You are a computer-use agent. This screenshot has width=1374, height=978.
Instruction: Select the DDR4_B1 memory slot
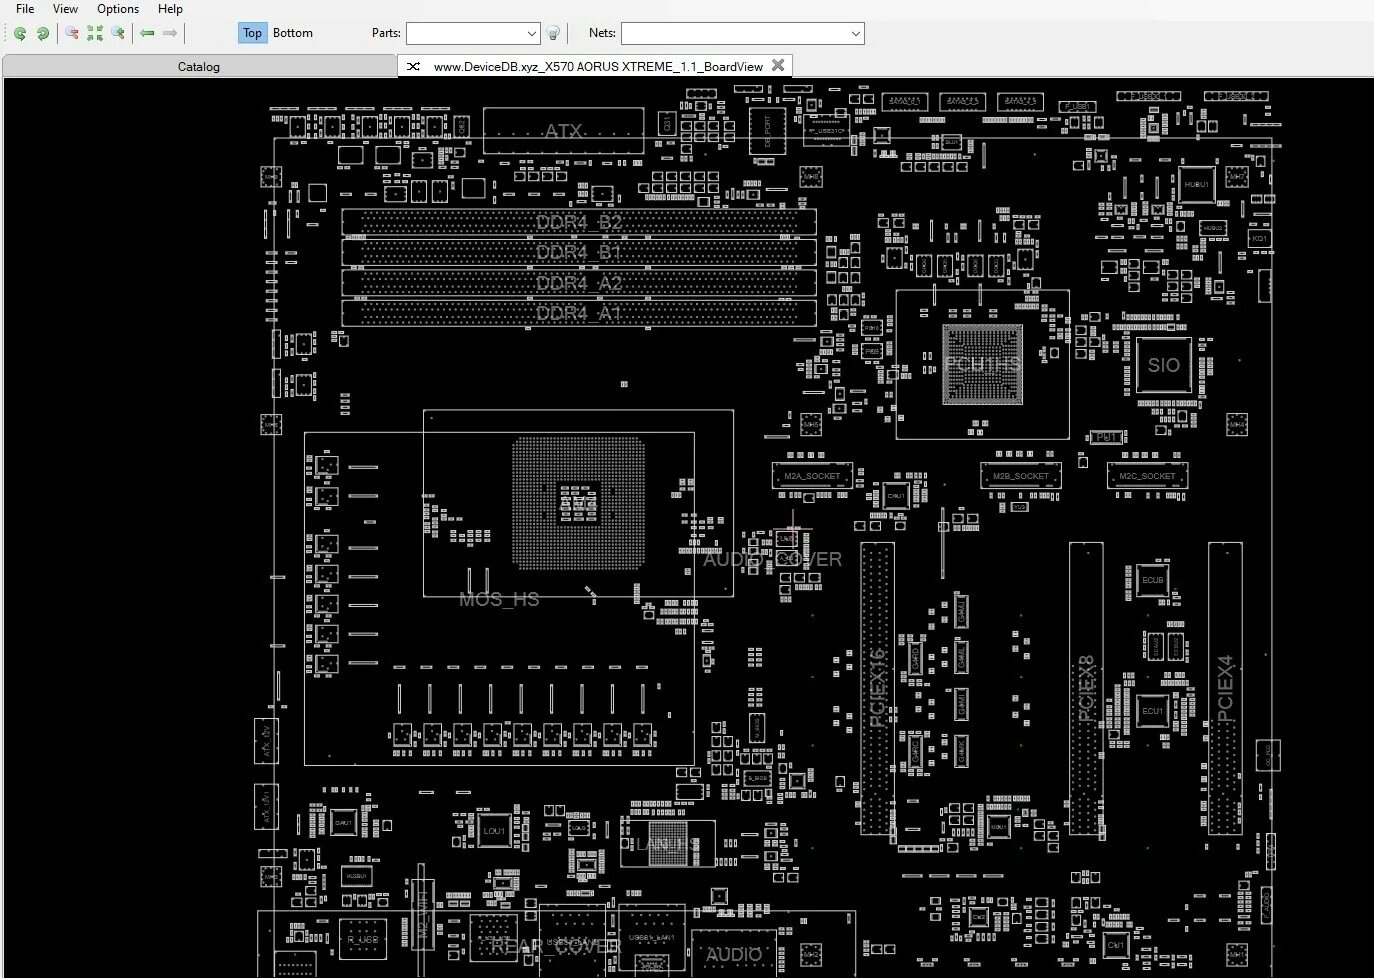point(579,252)
